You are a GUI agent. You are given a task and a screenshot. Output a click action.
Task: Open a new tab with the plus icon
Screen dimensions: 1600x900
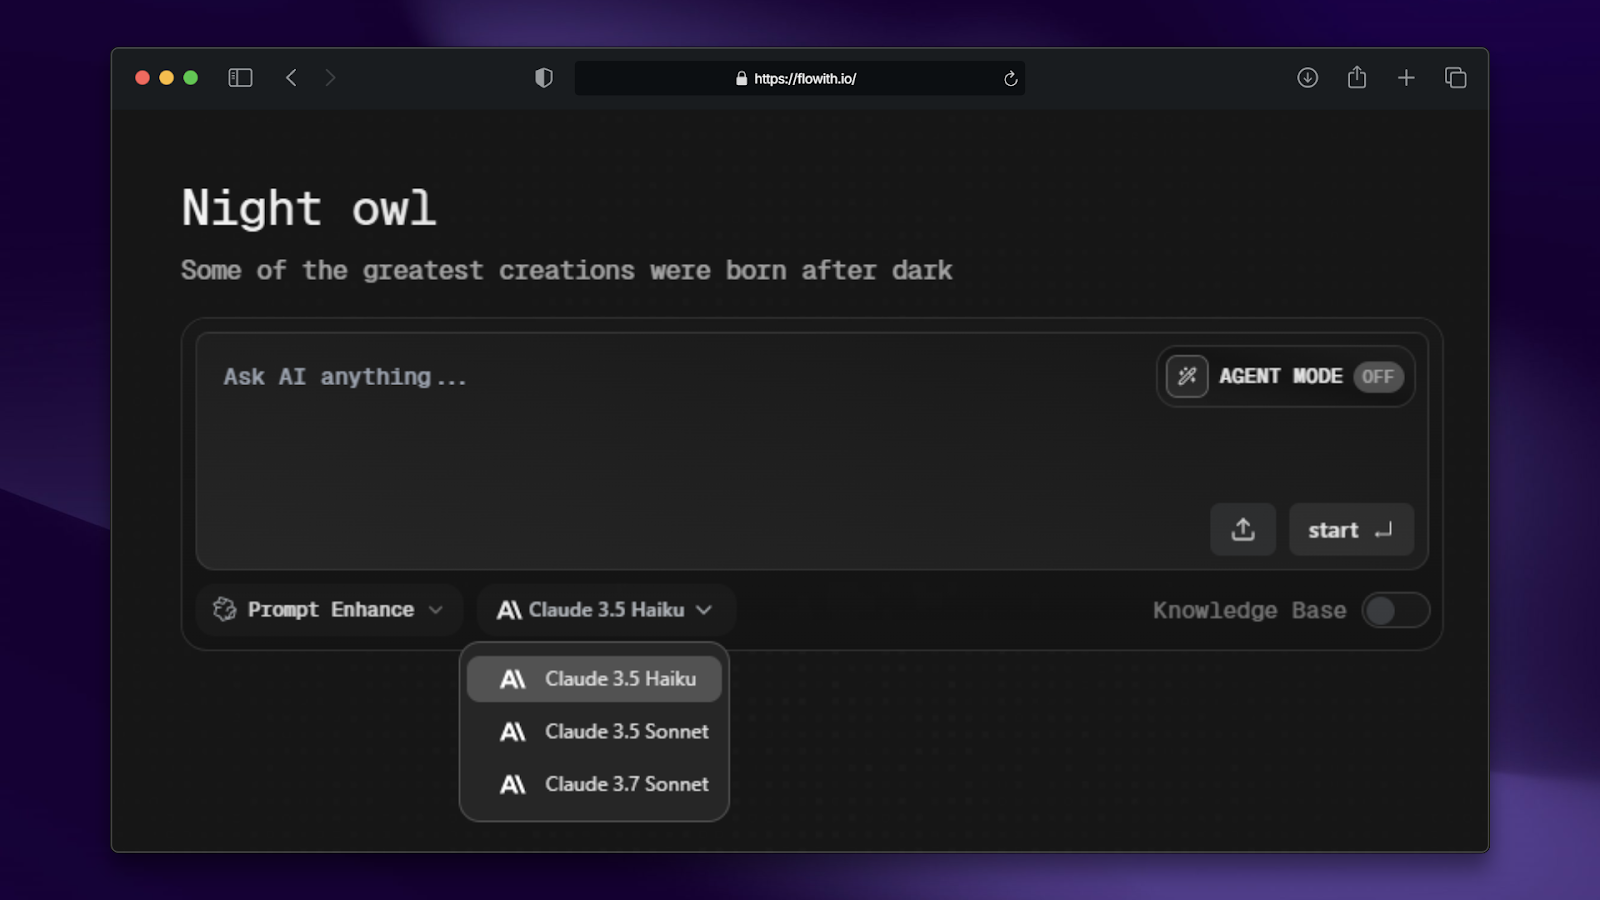(x=1406, y=78)
